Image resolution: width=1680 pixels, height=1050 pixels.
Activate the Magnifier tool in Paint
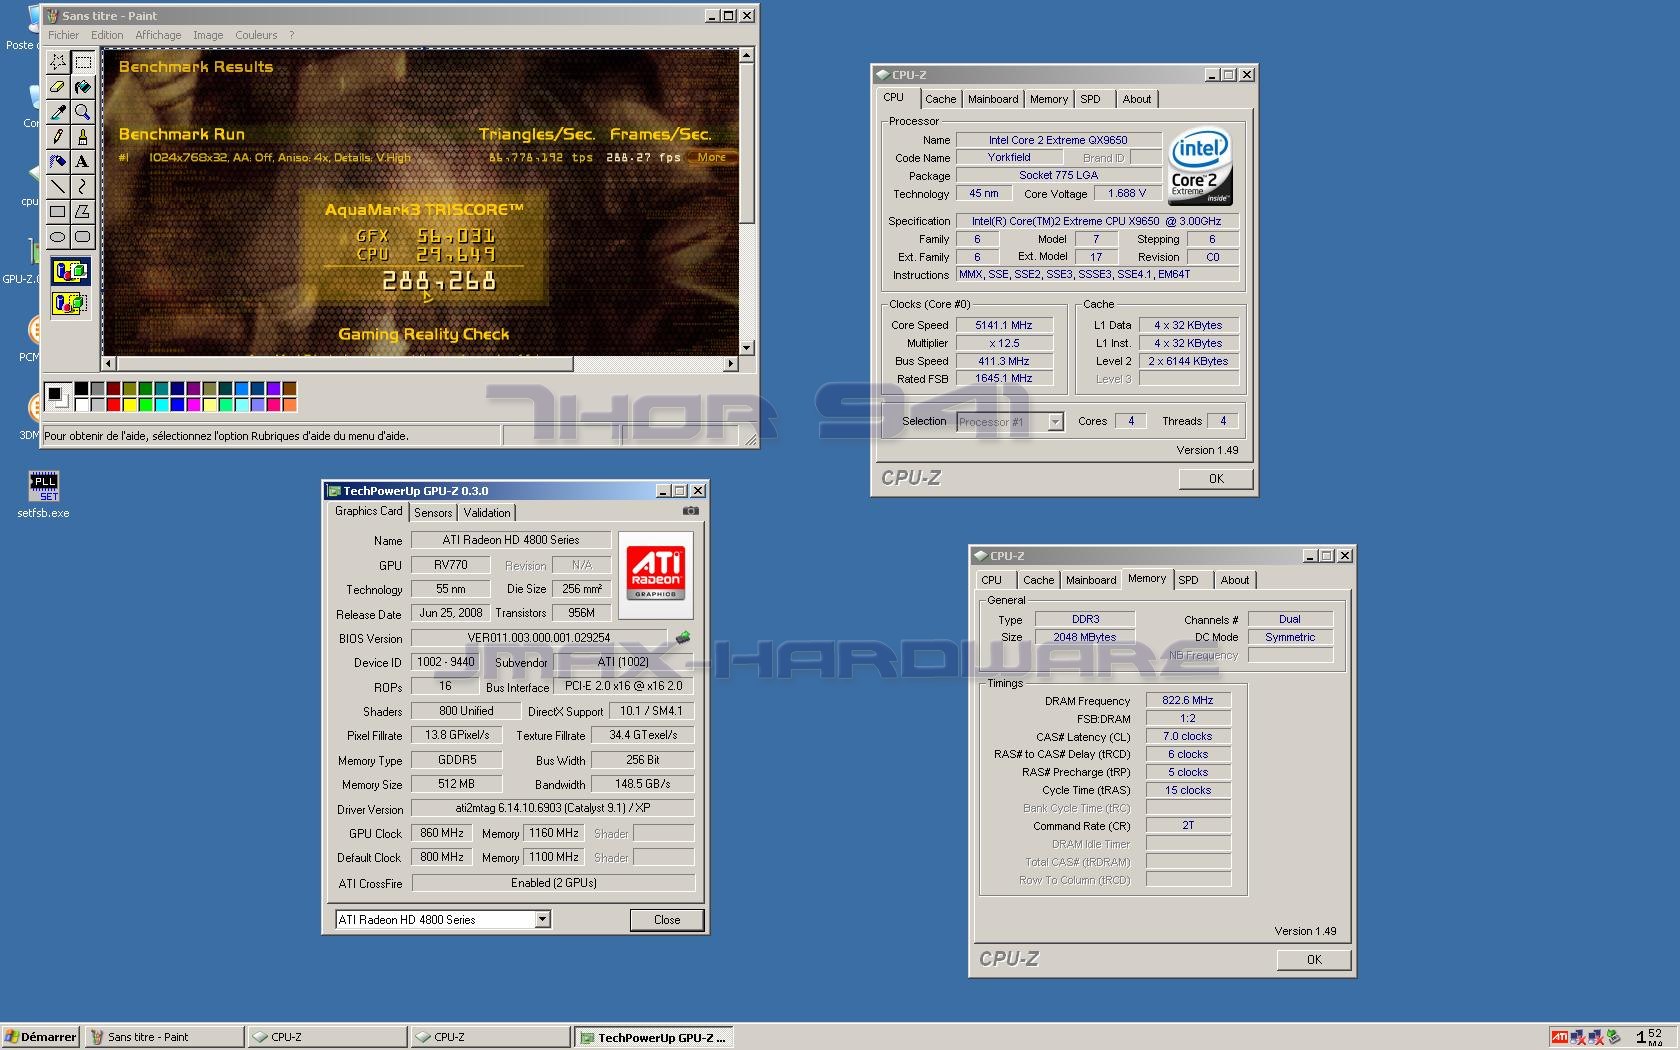click(83, 112)
